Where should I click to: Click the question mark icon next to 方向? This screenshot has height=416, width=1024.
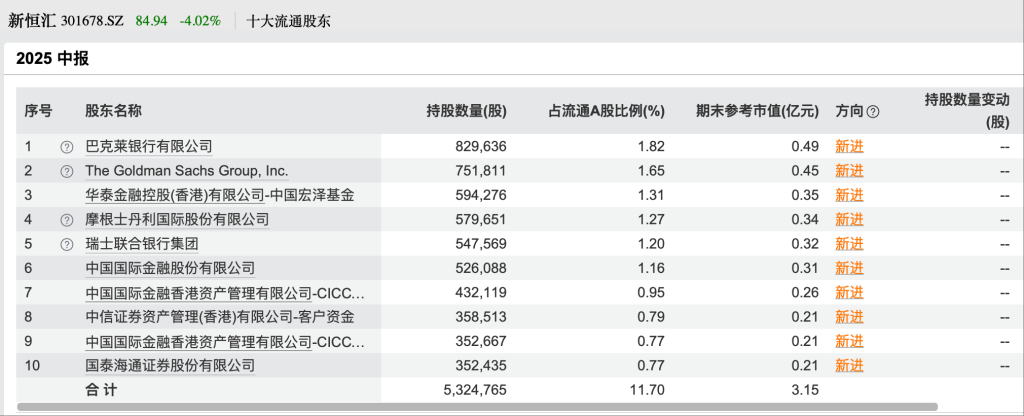click(x=872, y=112)
